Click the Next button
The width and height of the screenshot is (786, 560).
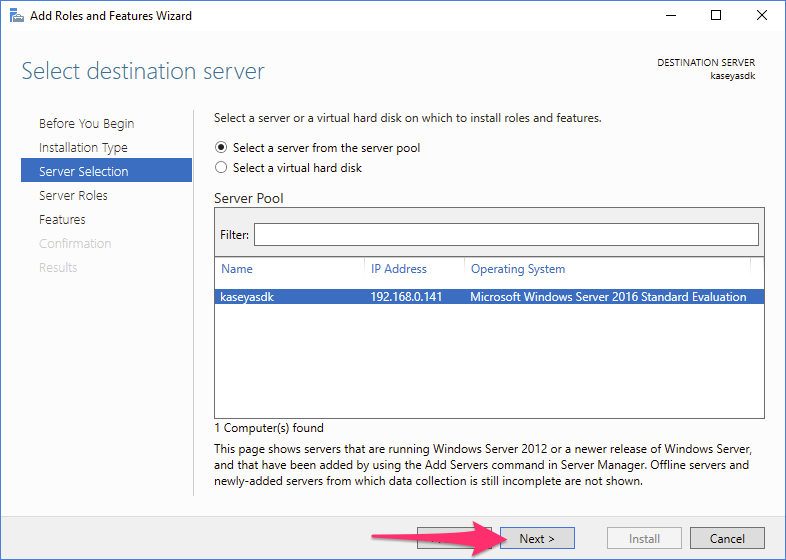pos(537,538)
